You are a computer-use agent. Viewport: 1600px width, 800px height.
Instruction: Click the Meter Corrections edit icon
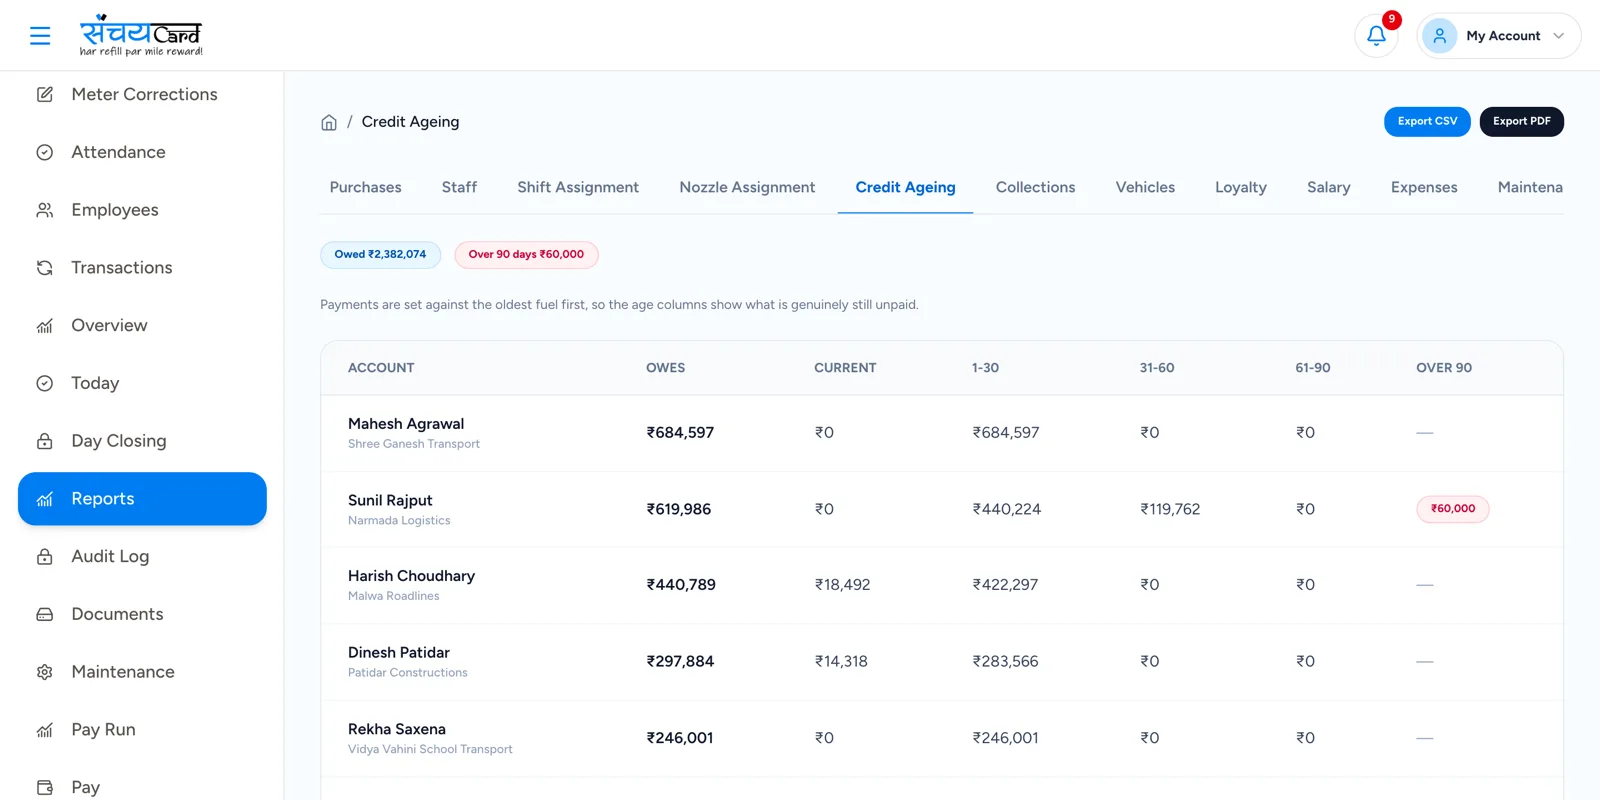point(45,94)
